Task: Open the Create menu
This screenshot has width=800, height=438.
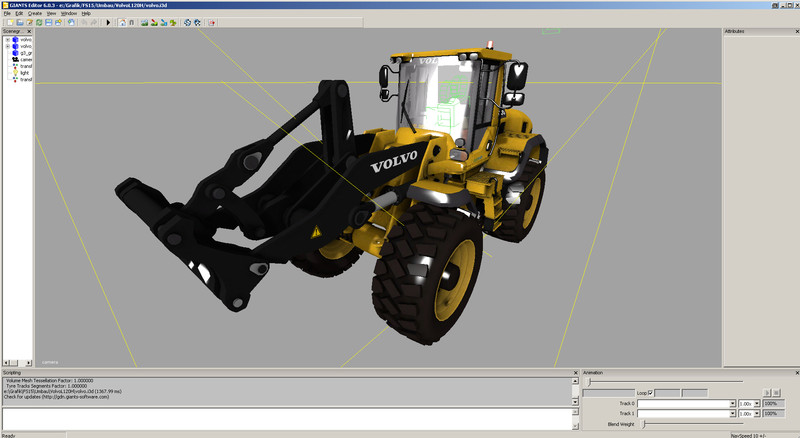Action: click(35, 13)
